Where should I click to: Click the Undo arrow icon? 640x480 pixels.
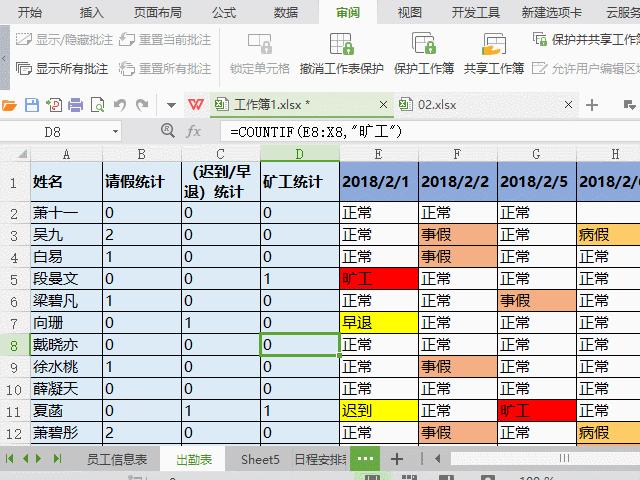click(x=120, y=105)
